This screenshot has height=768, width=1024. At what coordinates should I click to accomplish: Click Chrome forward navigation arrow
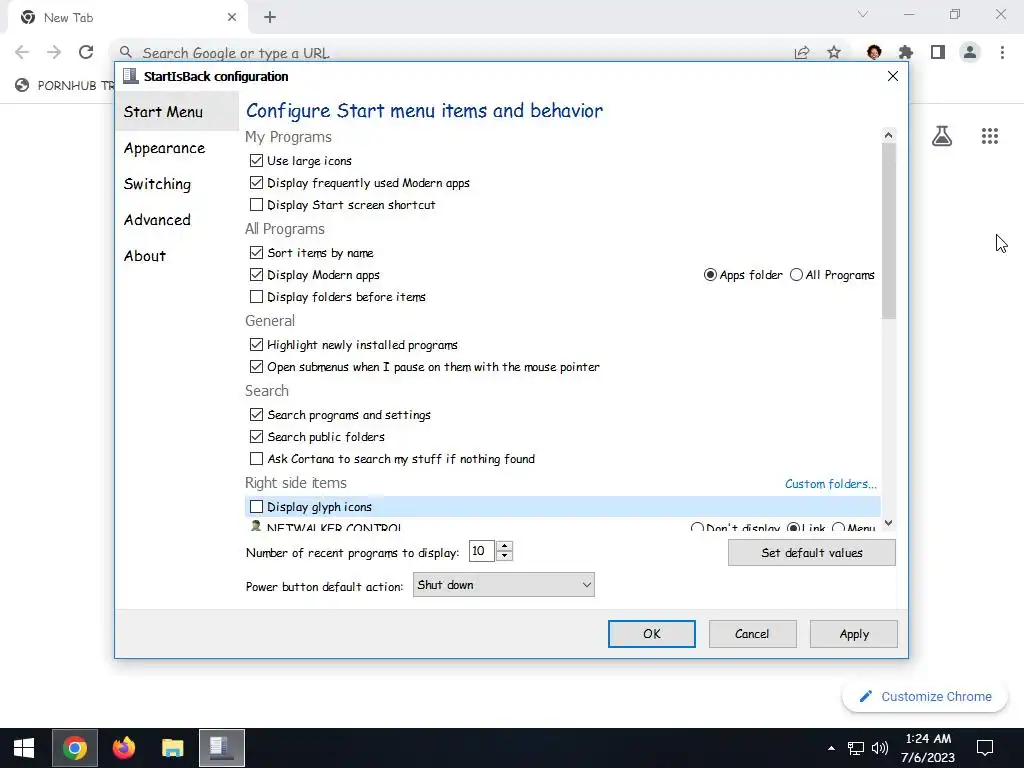(x=54, y=52)
